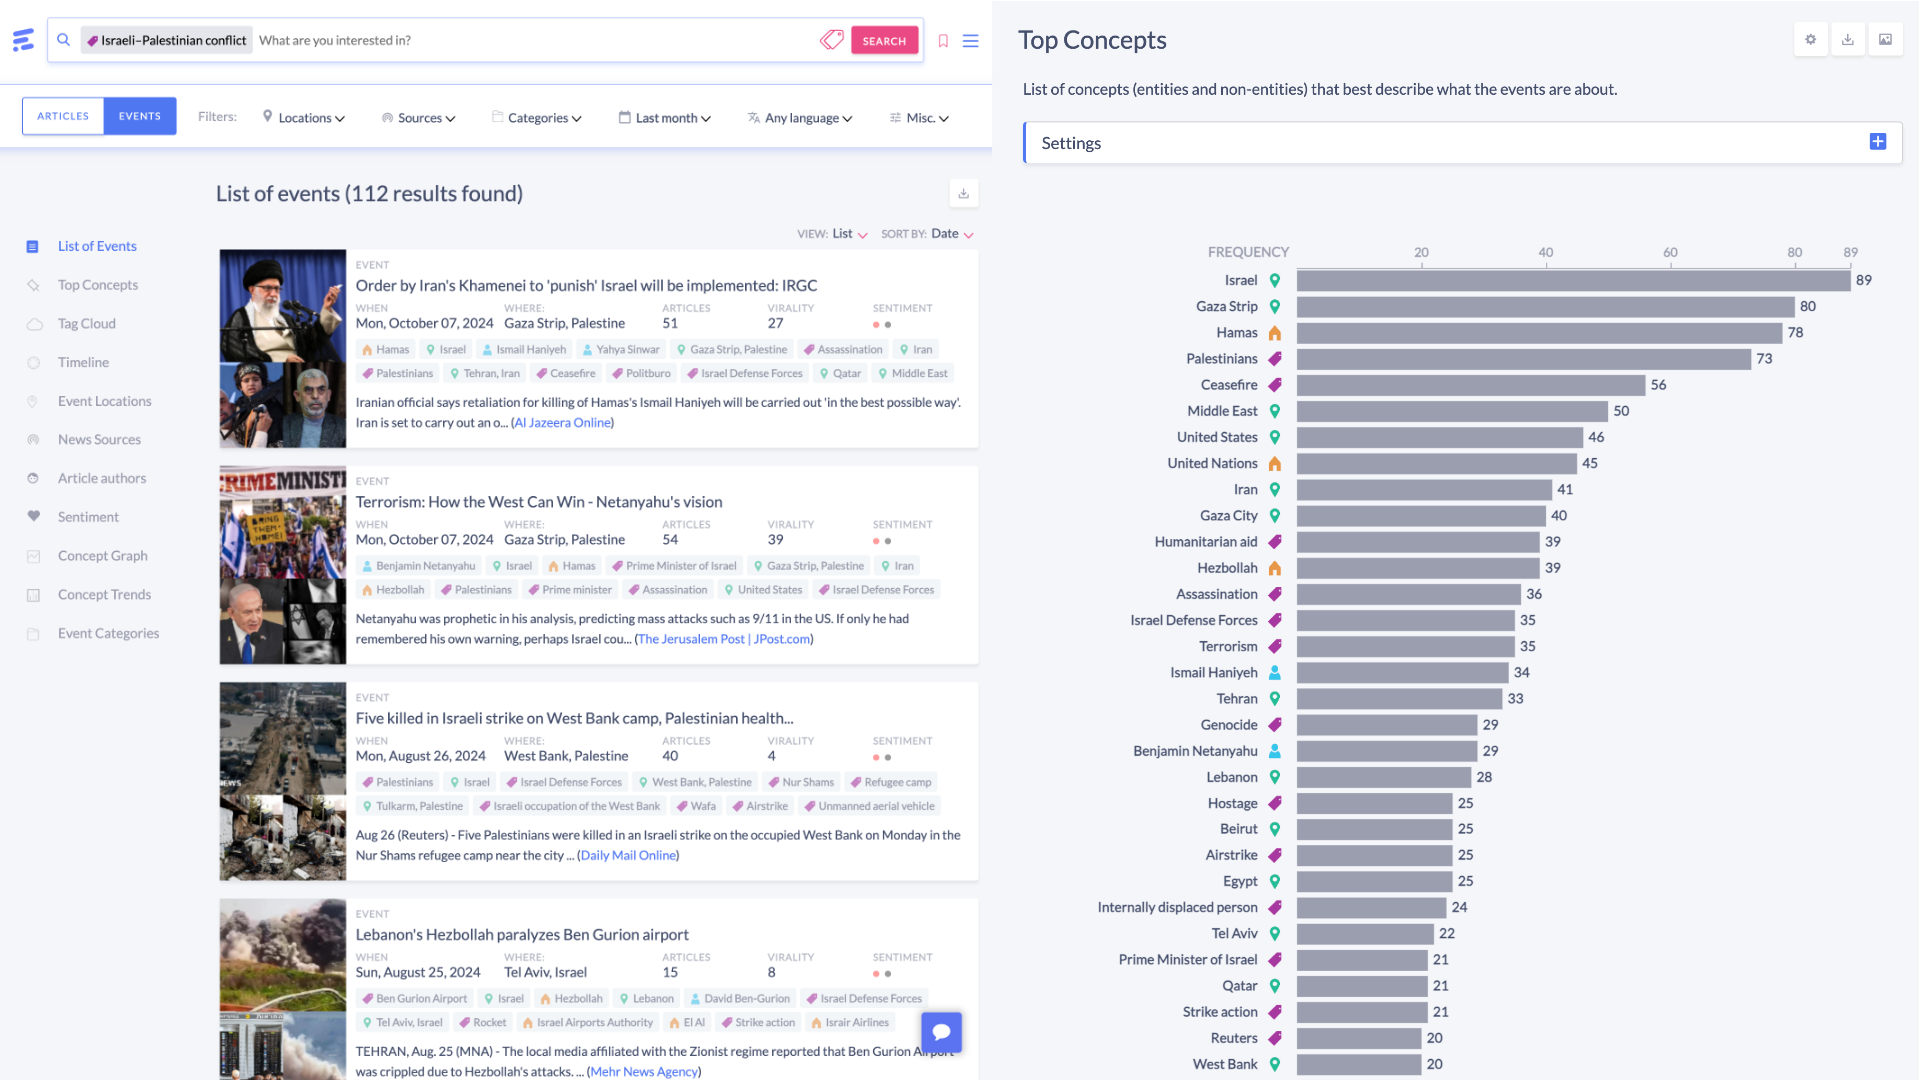Open the Last month date dropdown
Viewport: 1920px width, 1080px height.
665,118
